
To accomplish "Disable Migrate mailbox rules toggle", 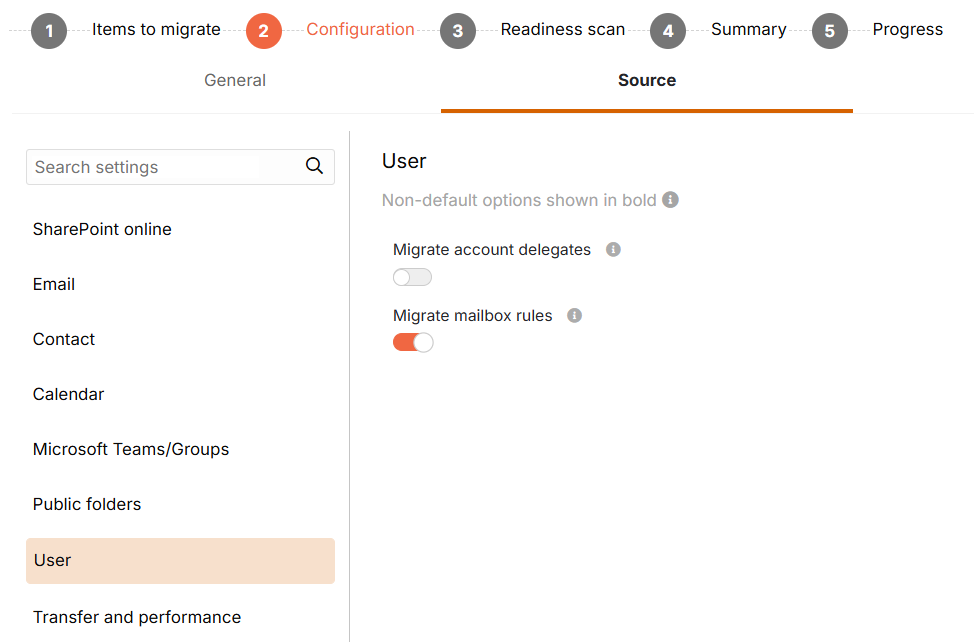I will 412,342.
